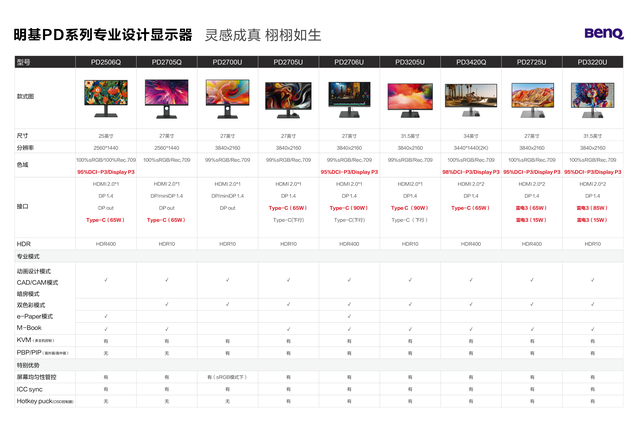Open the PD2705Q monitor thumbnail
The height and width of the screenshot is (424, 640).
click(x=167, y=99)
